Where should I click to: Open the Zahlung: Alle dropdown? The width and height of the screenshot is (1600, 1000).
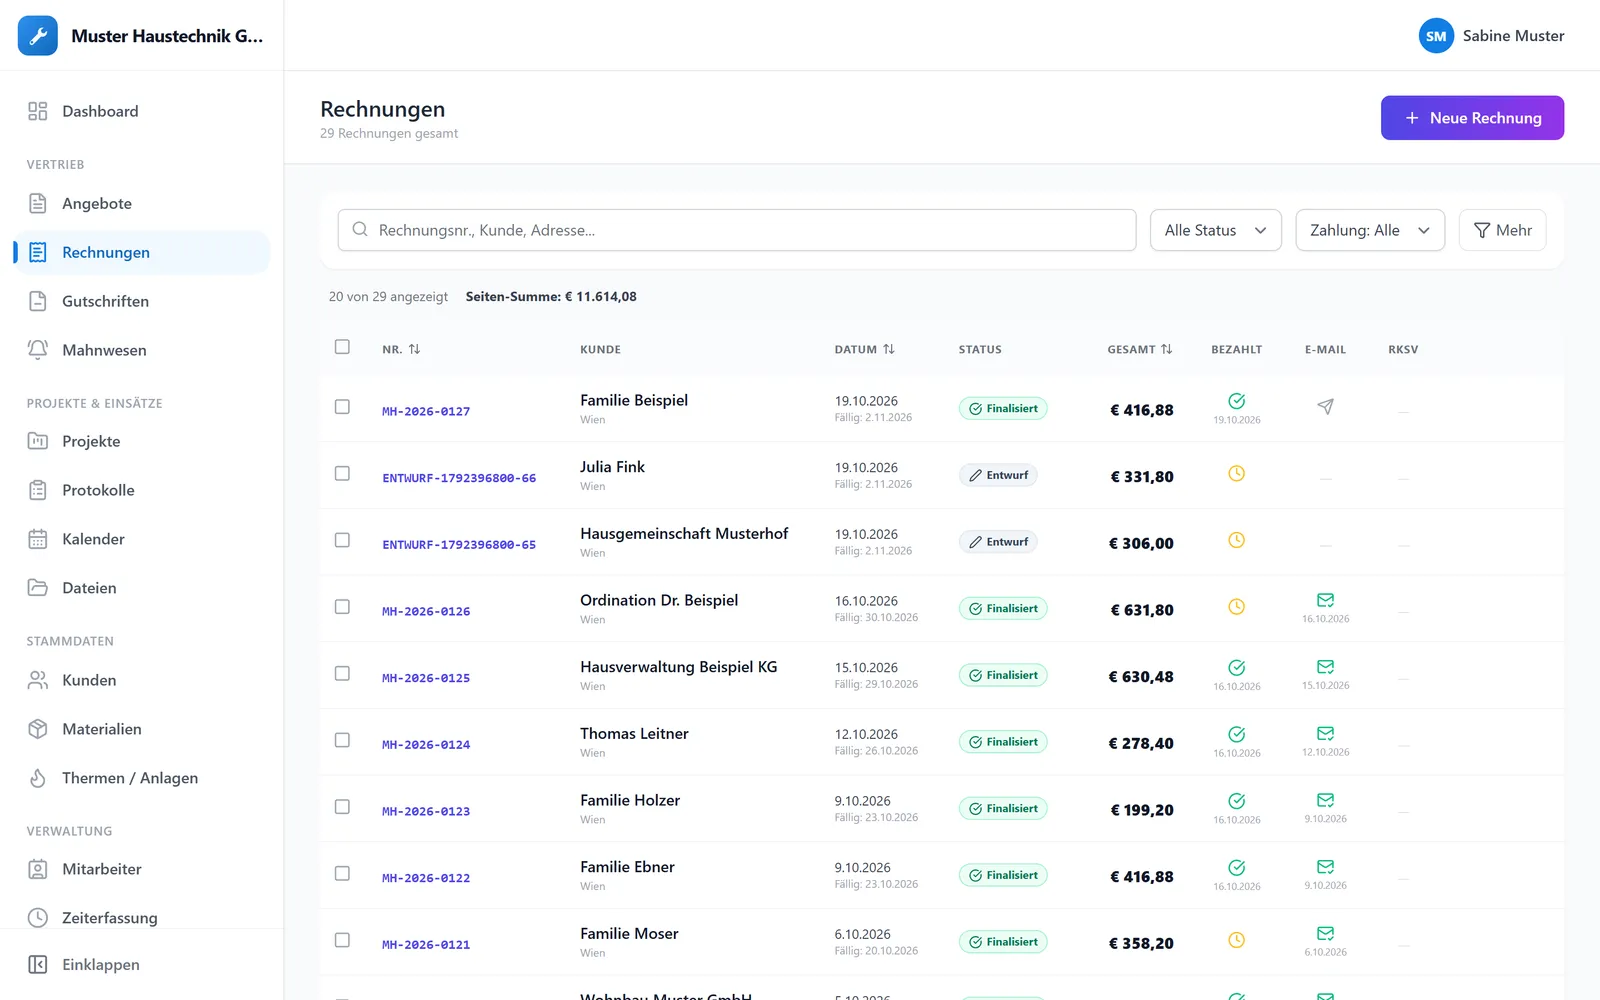(x=1370, y=230)
